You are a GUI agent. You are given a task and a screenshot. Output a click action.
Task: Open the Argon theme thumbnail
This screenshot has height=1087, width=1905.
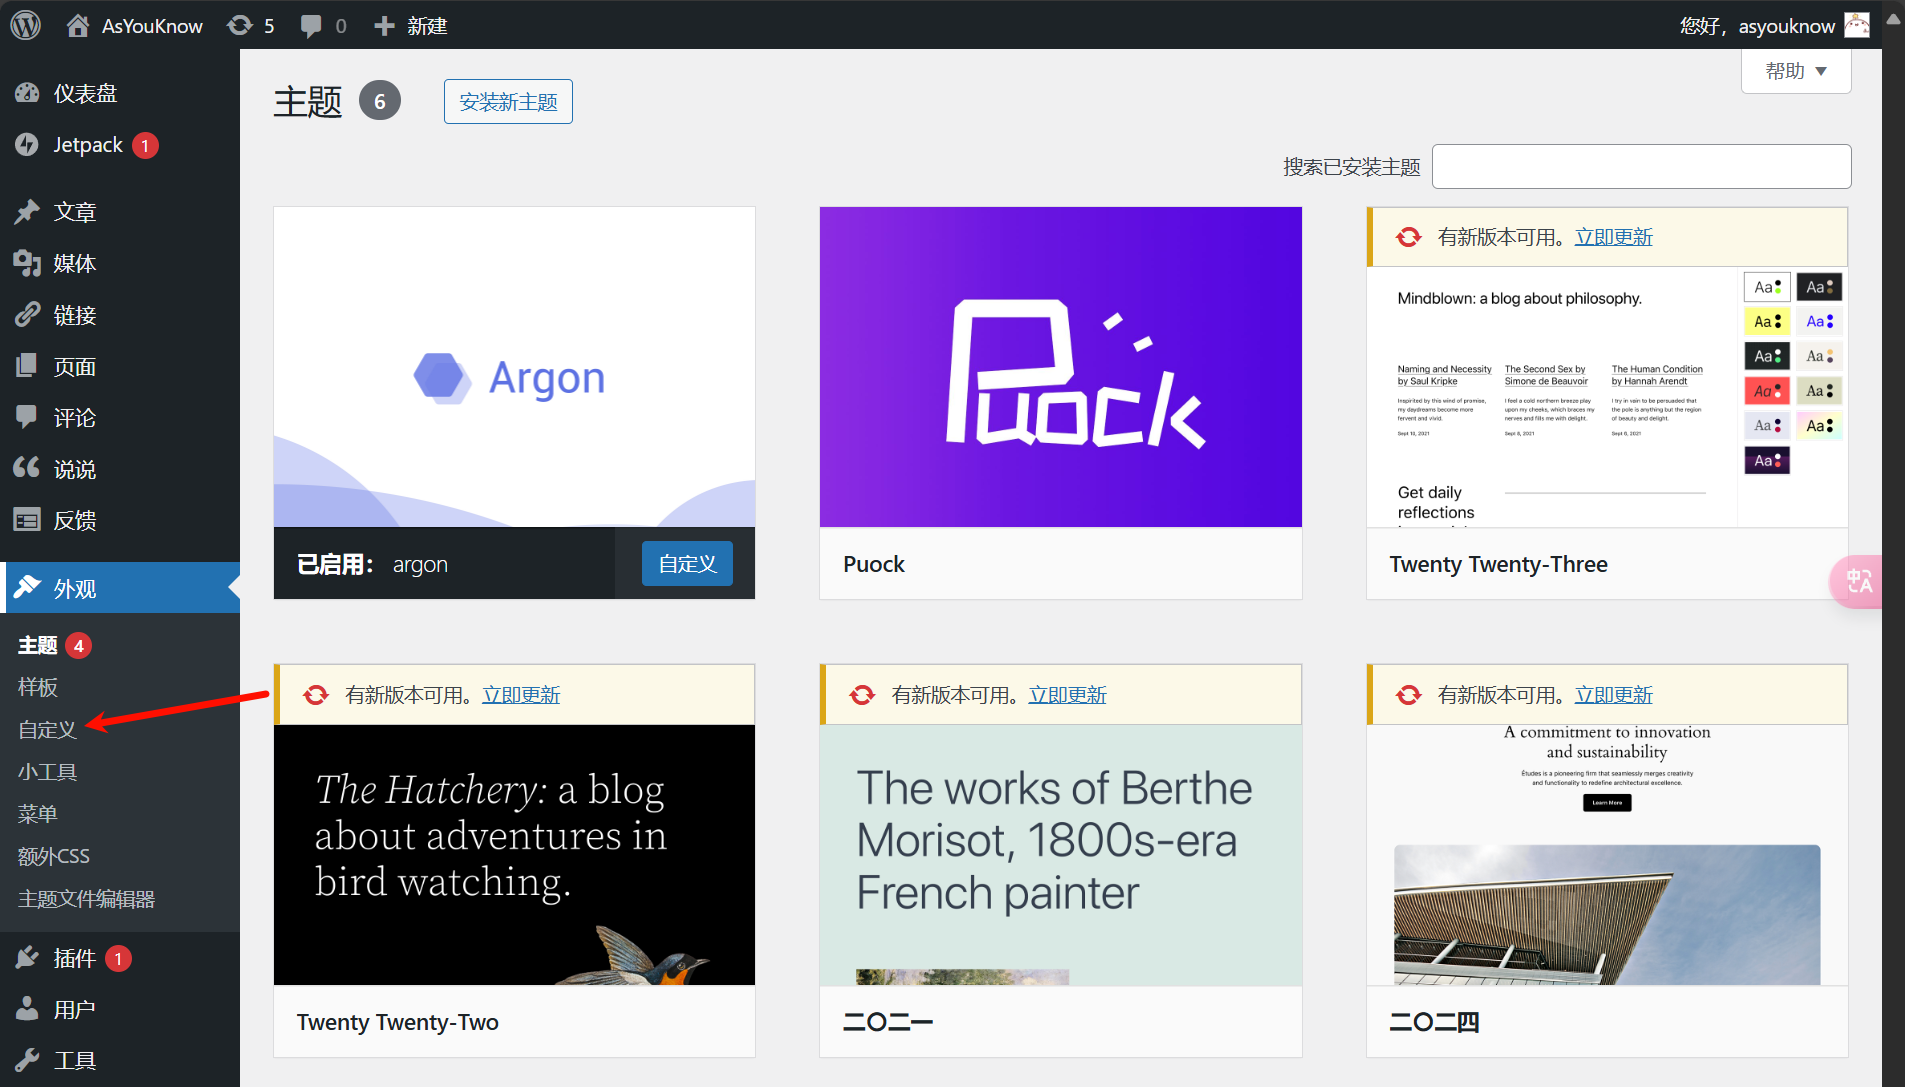[514, 367]
